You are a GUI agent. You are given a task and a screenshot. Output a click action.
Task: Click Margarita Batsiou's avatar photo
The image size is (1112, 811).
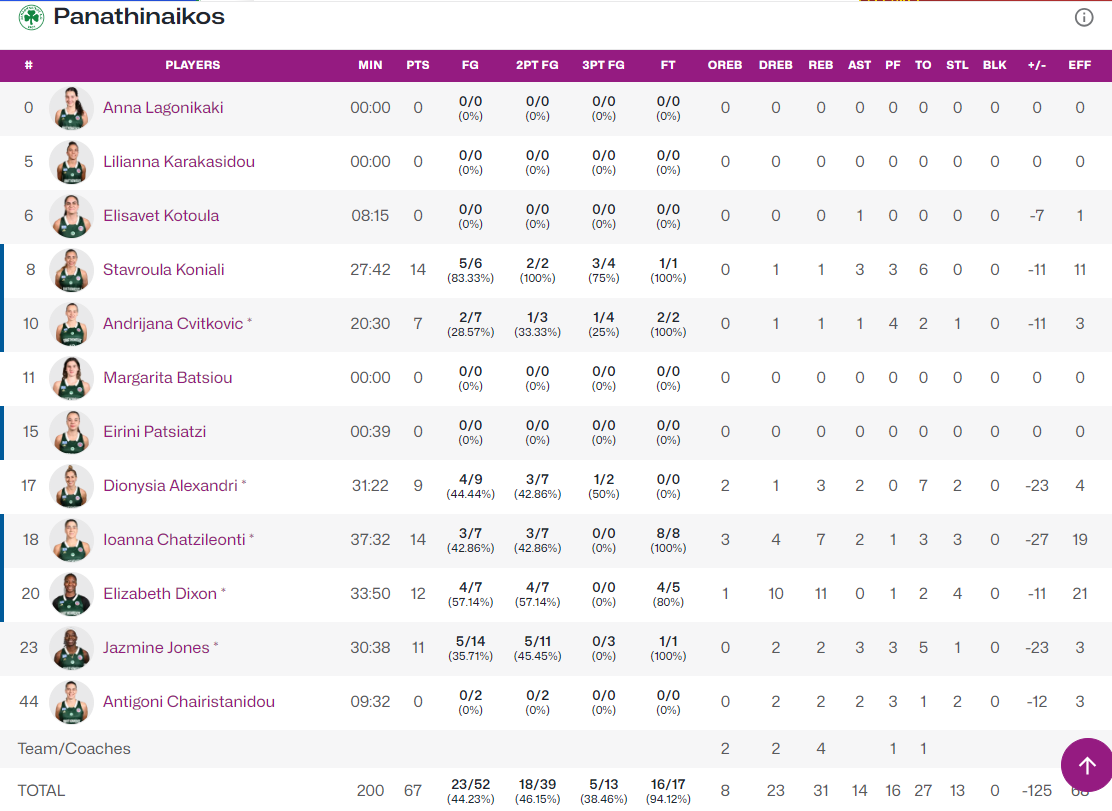[x=72, y=378]
